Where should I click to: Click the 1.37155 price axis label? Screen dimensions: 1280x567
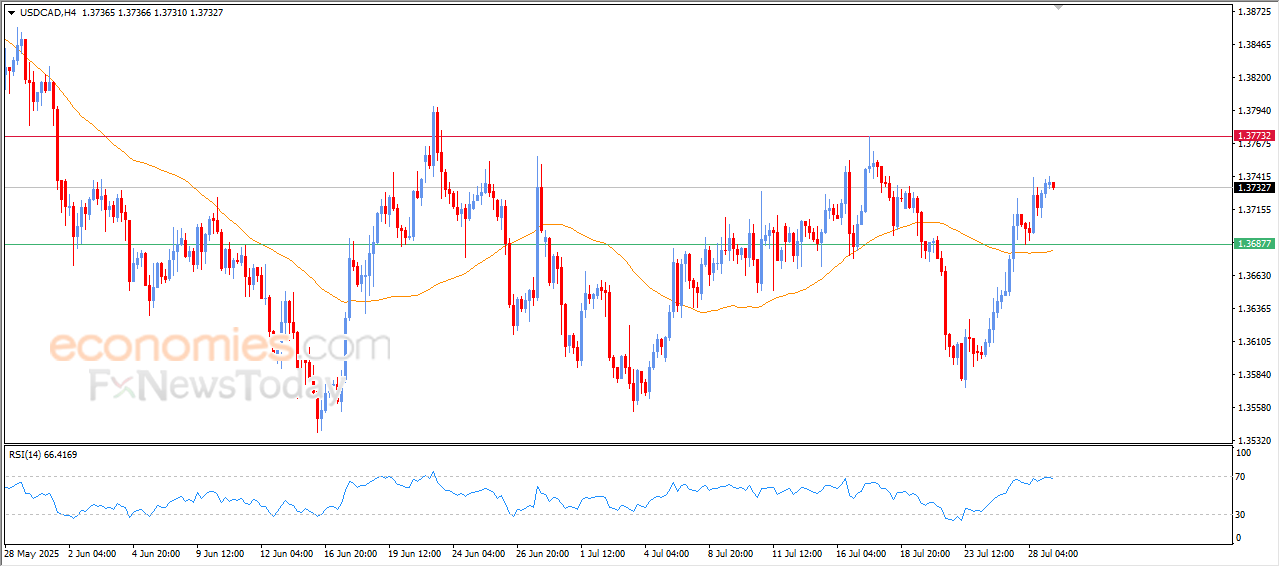[1254, 210]
